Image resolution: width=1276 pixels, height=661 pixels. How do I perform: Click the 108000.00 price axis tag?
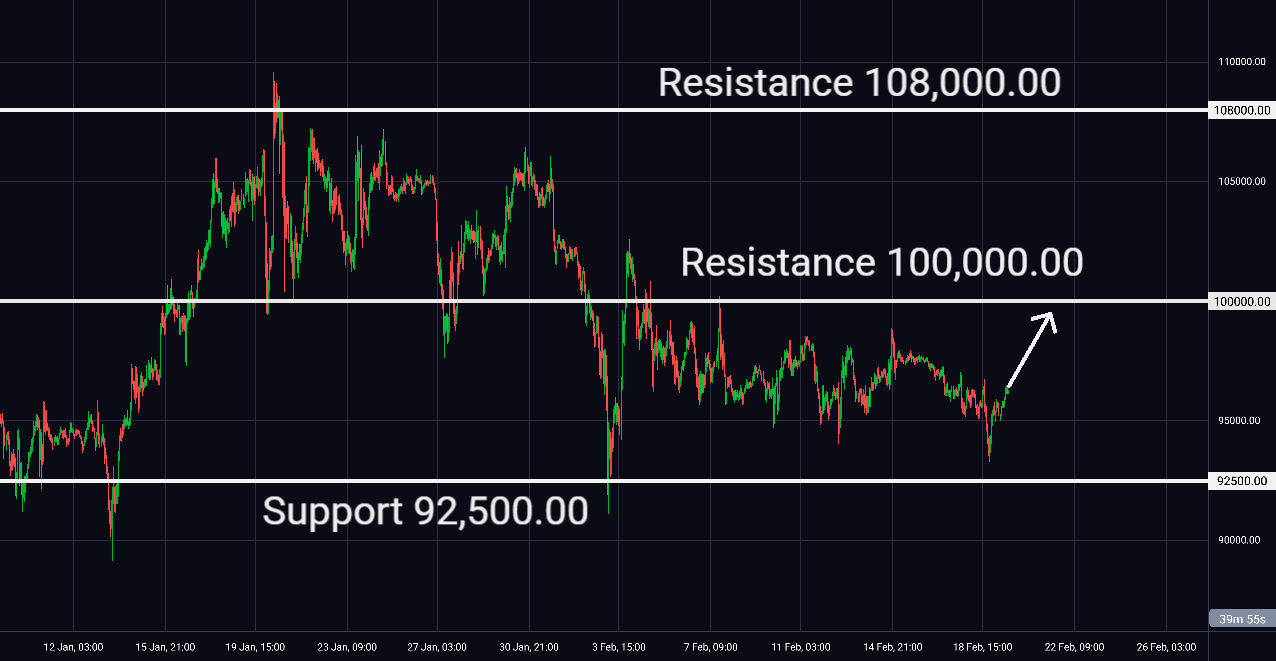[x=1240, y=110]
